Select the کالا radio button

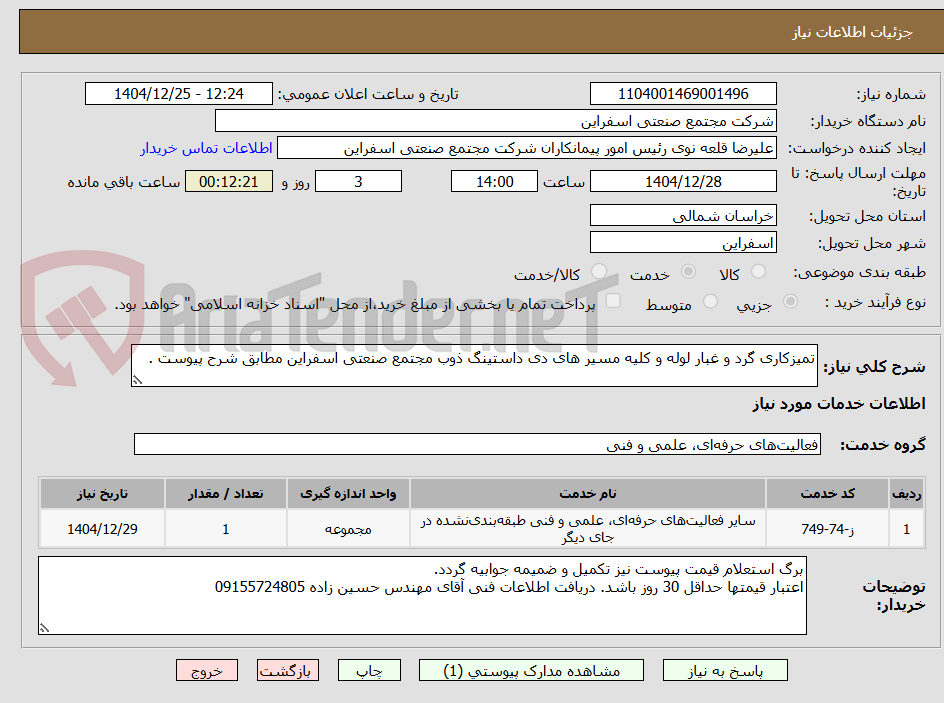click(759, 271)
